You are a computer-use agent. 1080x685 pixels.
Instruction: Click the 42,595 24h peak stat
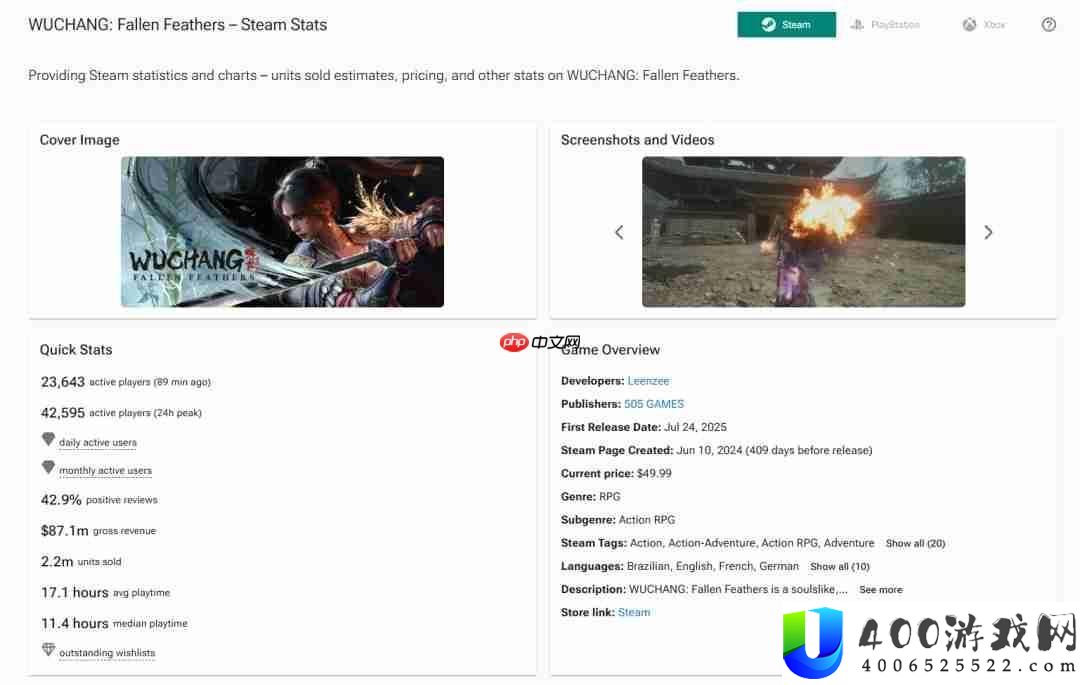point(121,412)
